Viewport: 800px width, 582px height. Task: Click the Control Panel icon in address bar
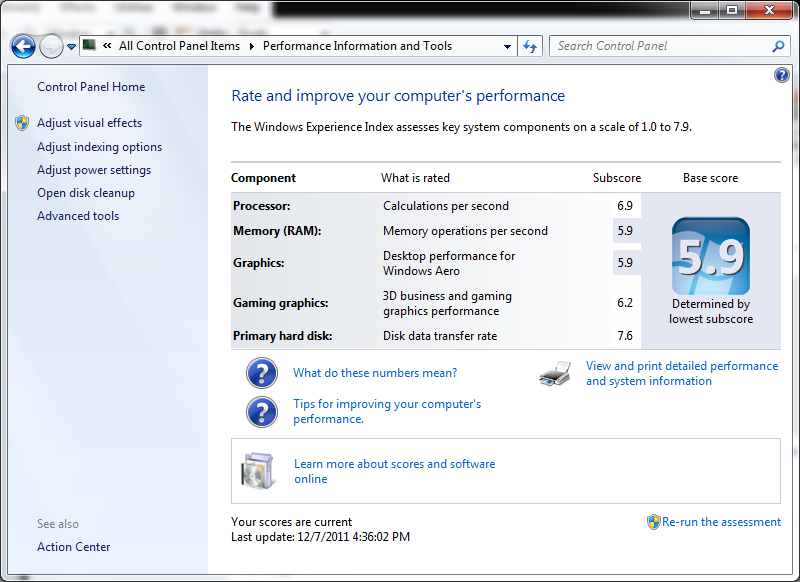89,45
